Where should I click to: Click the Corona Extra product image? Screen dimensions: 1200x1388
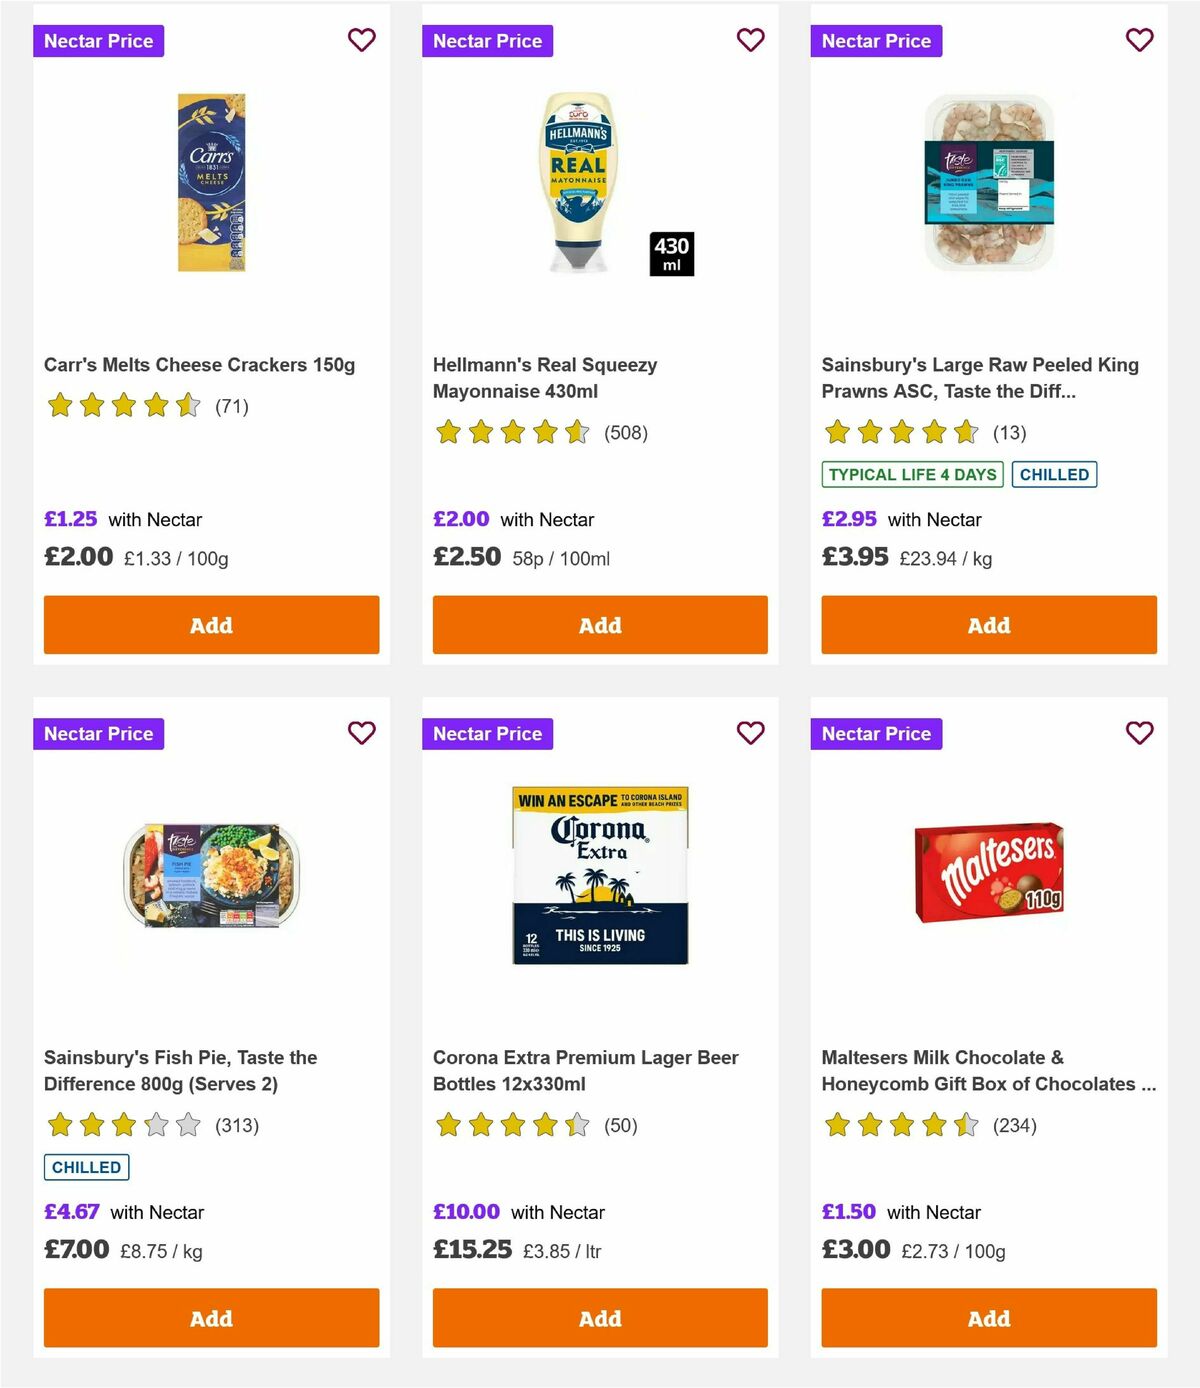599,873
